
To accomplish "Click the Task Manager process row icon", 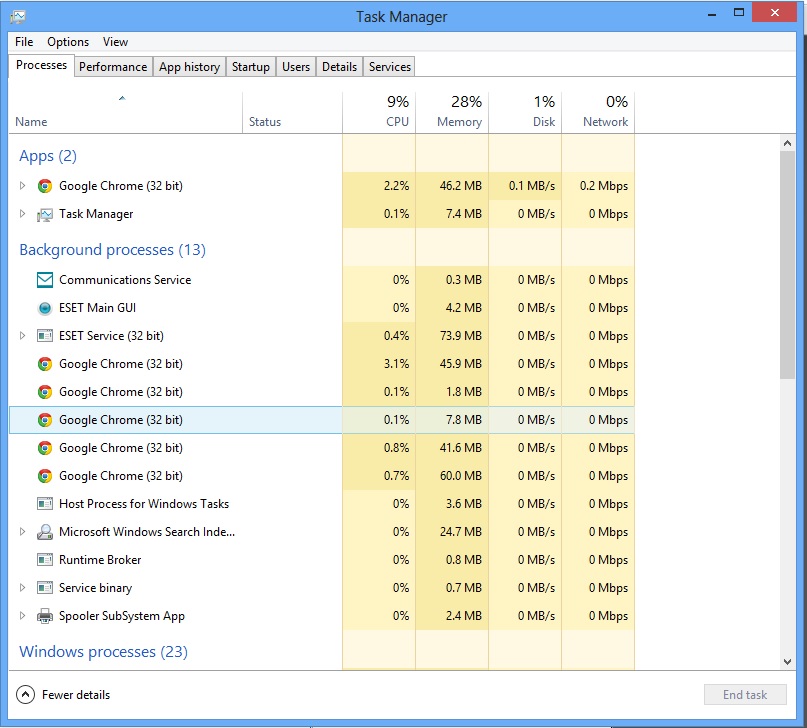I will 45,214.
